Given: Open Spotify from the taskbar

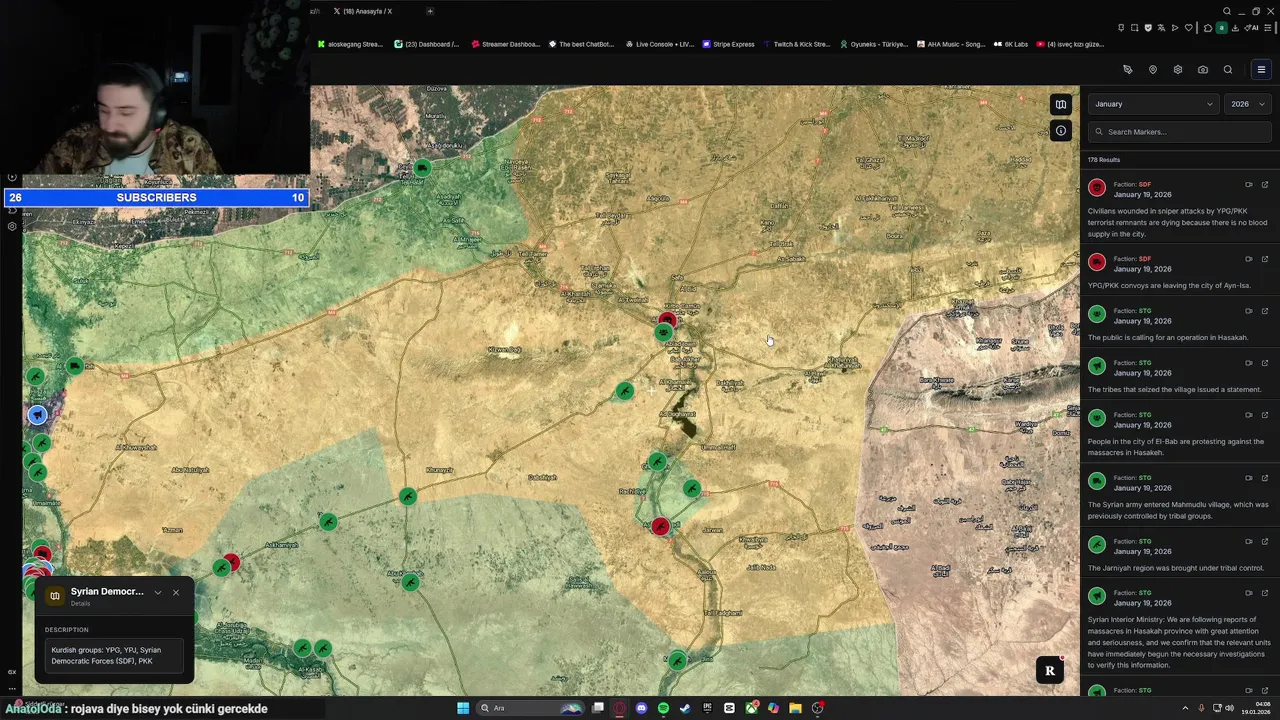Looking at the screenshot, I should coord(663,708).
